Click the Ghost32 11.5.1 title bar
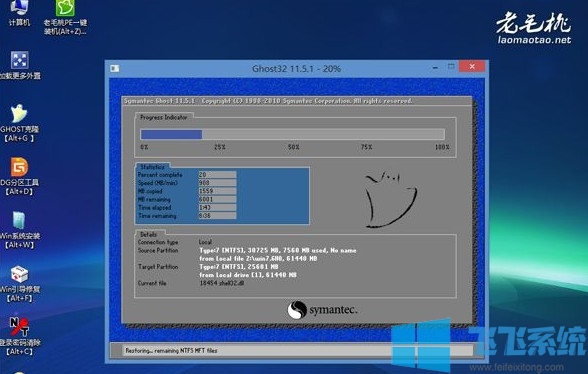 (x=296, y=69)
